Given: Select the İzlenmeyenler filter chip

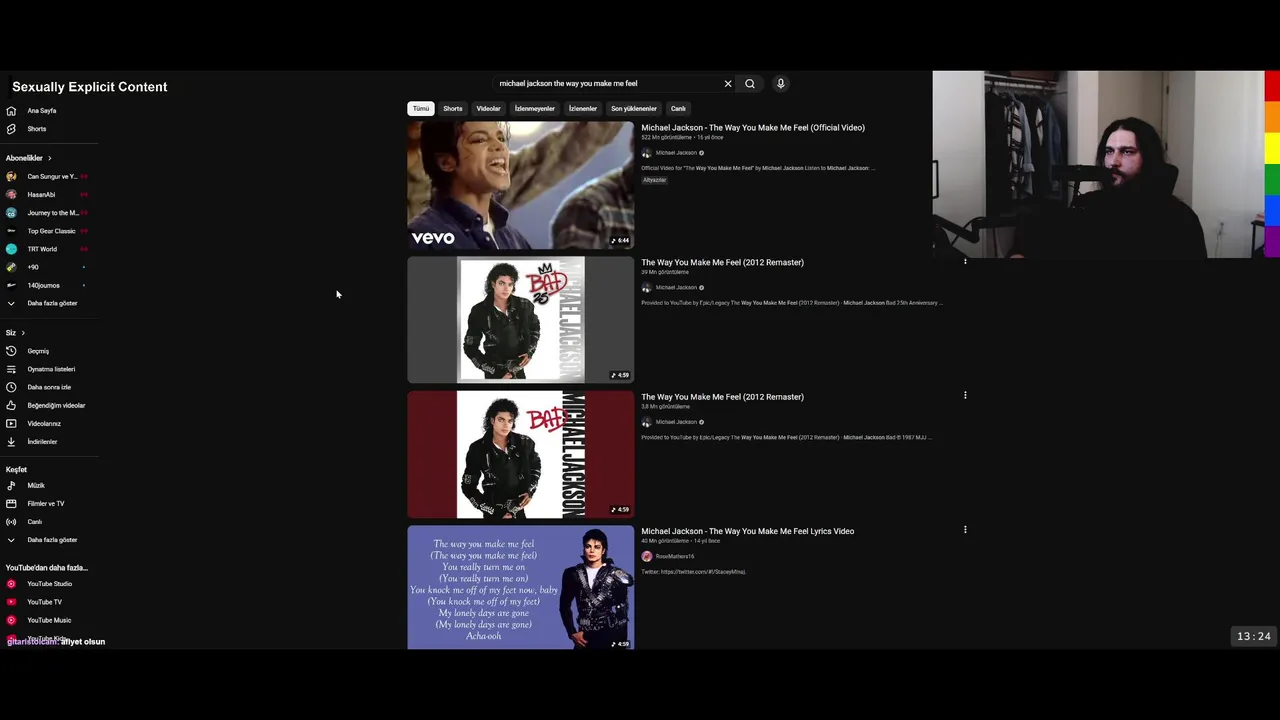Looking at the screenshot, I should pyautogui.click(x=534, y=108).
